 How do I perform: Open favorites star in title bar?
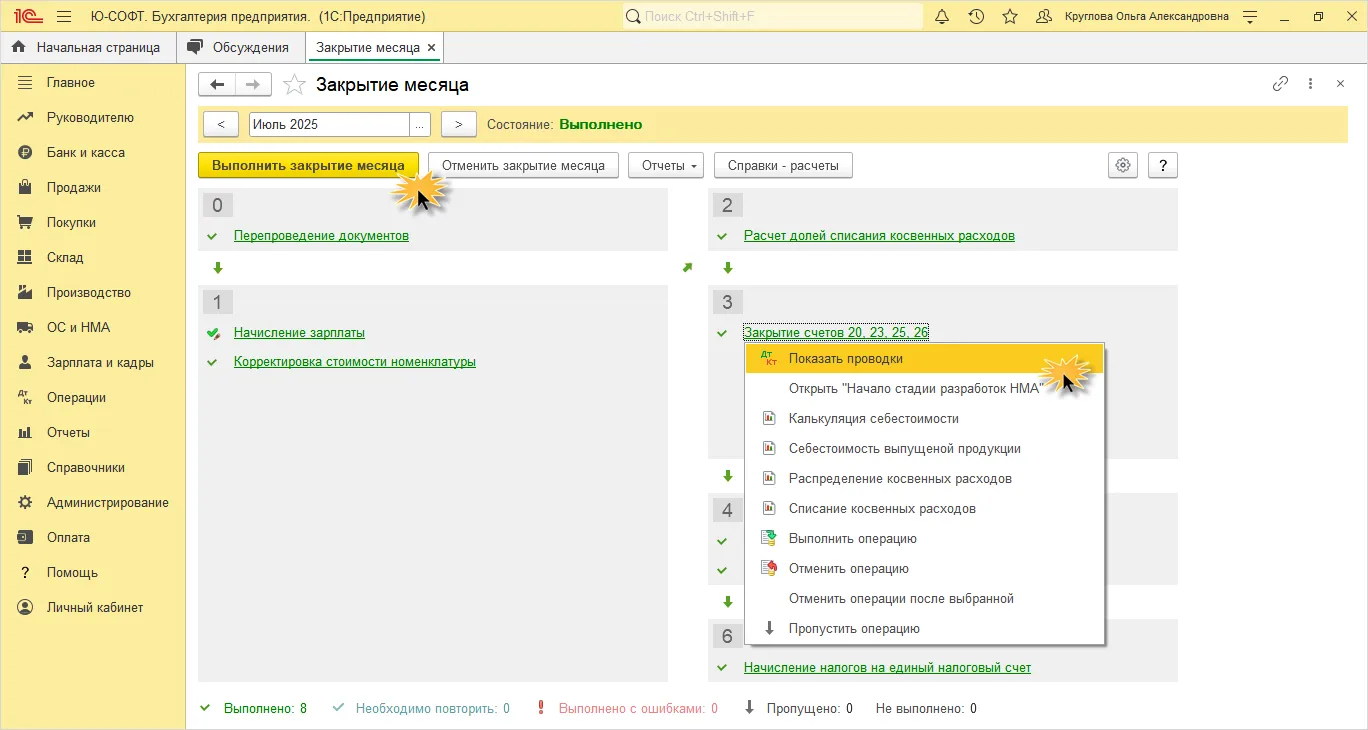(x=1010, y=16)
